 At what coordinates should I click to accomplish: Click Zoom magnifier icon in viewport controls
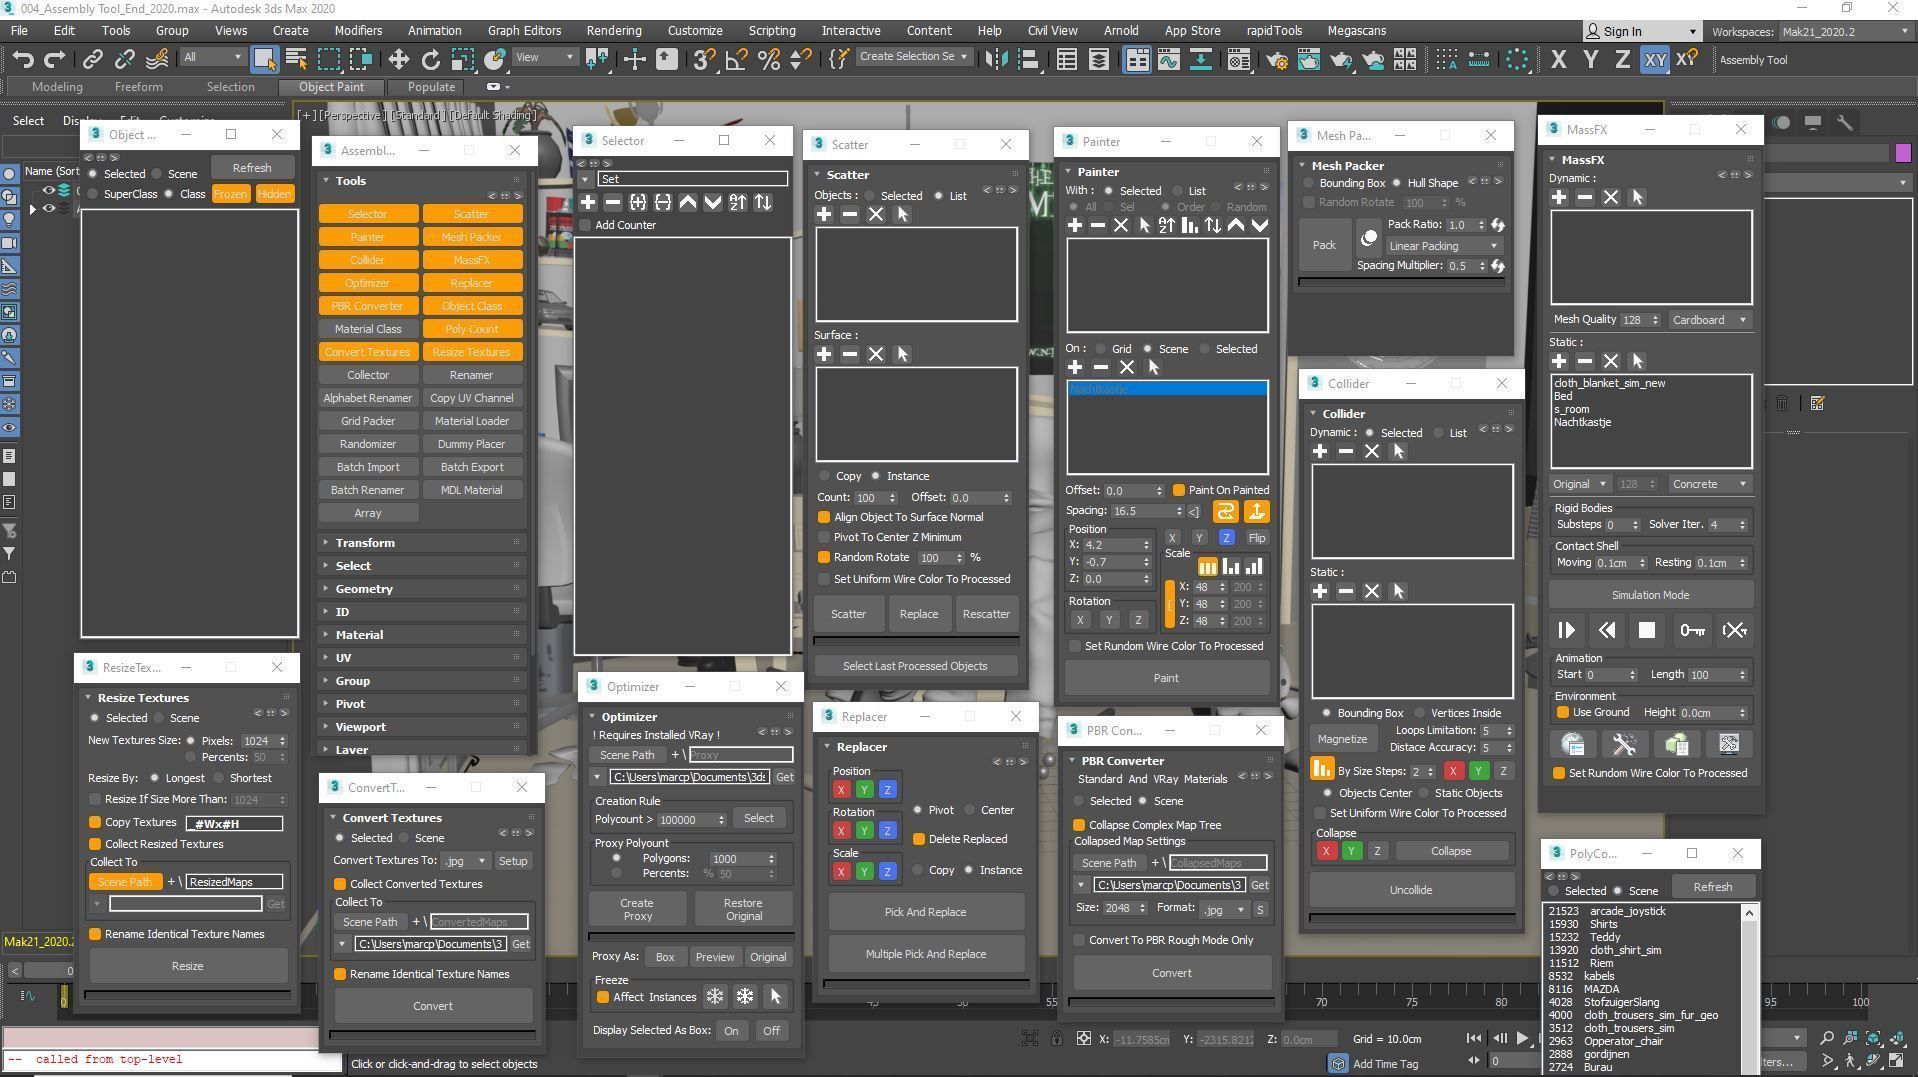click(1826, 1038)
